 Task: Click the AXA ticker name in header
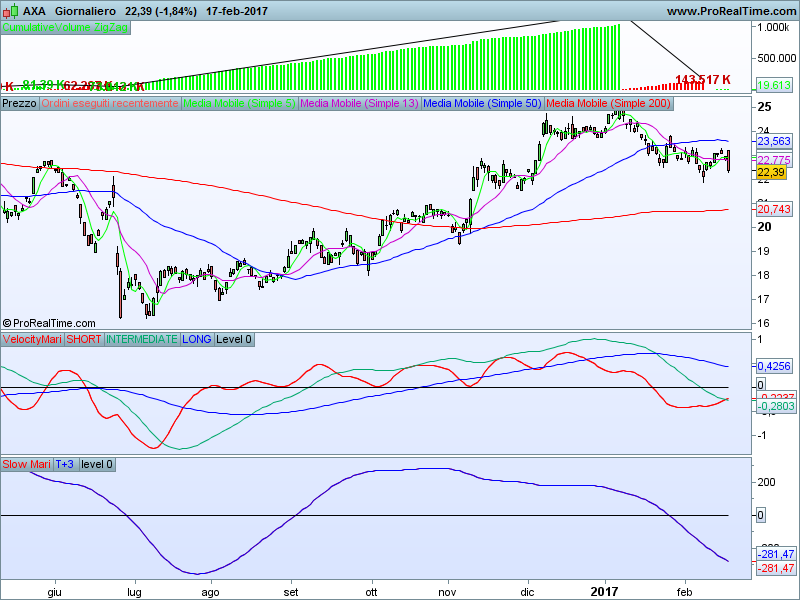[x=34, y=11]
